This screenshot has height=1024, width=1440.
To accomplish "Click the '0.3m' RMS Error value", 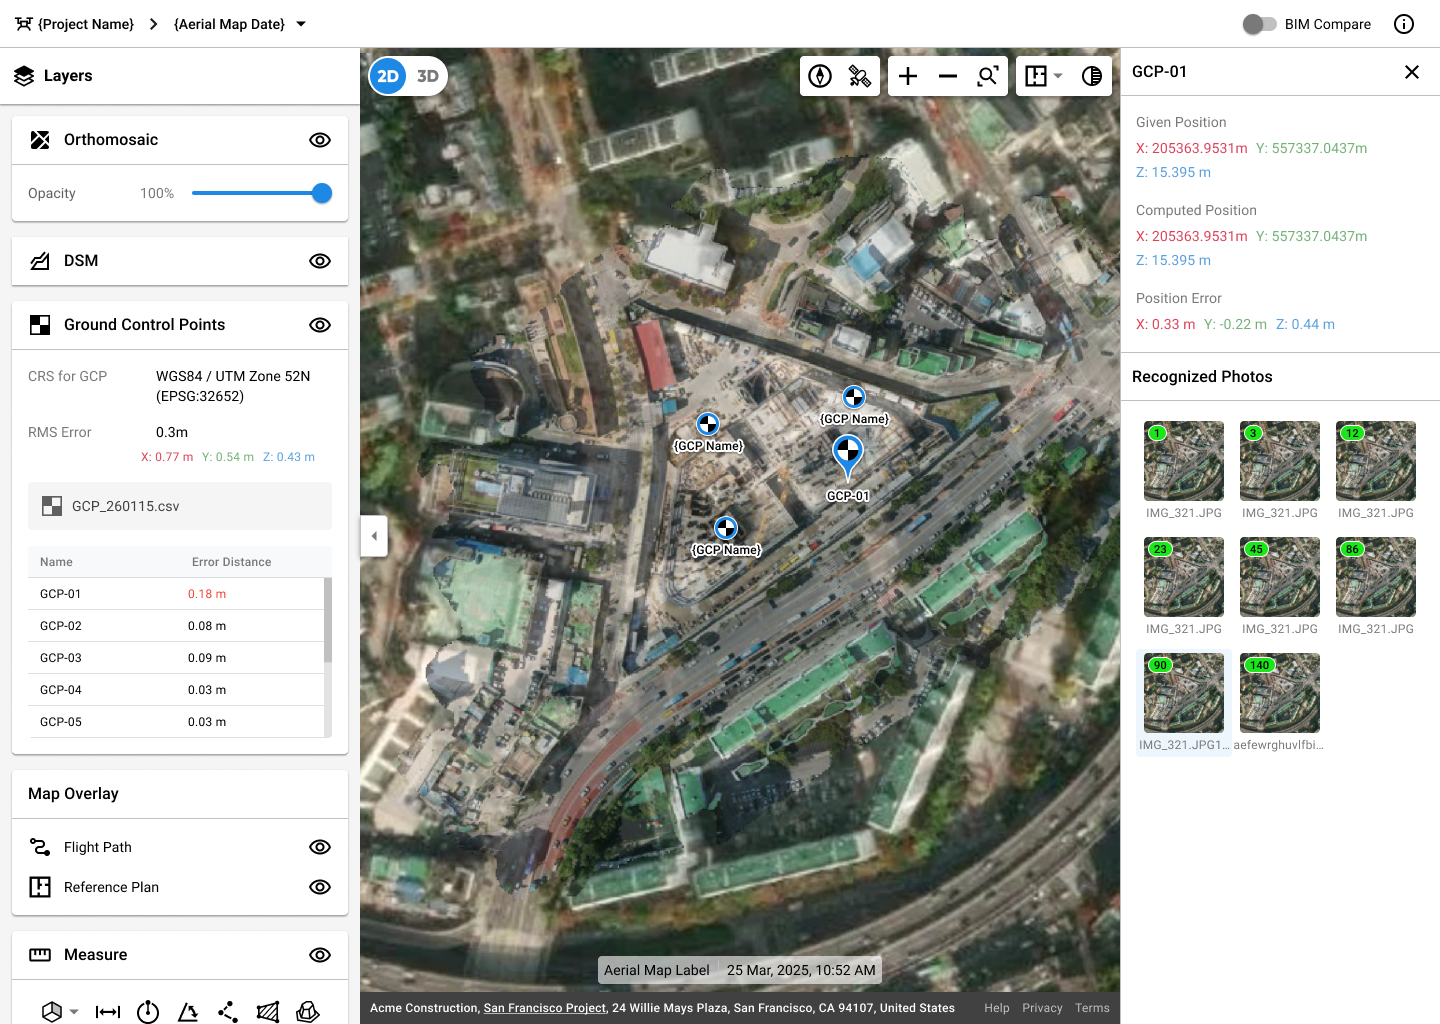I will (172, 432).
